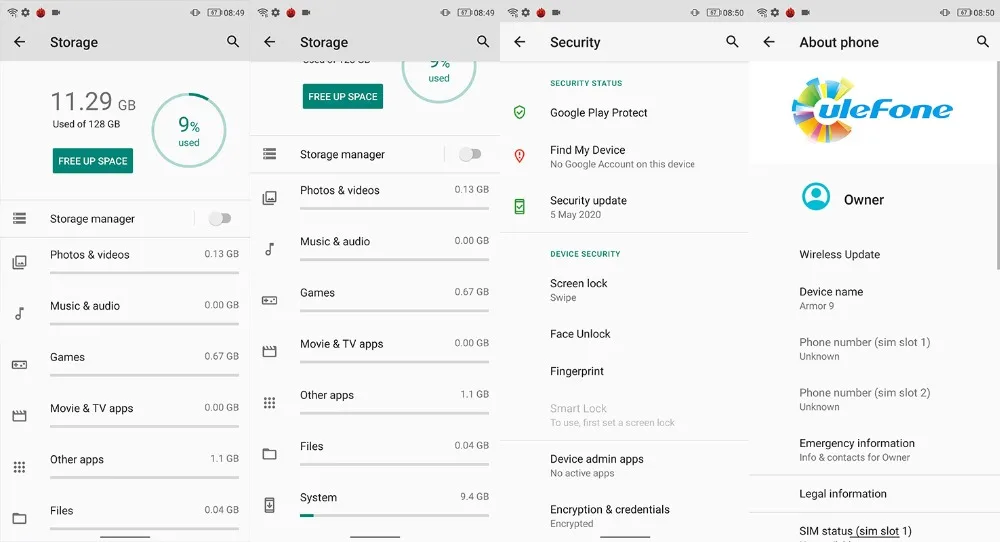Tap Files folder icon in first screen
The image size is (1000, 542).
tap(20, 518)
